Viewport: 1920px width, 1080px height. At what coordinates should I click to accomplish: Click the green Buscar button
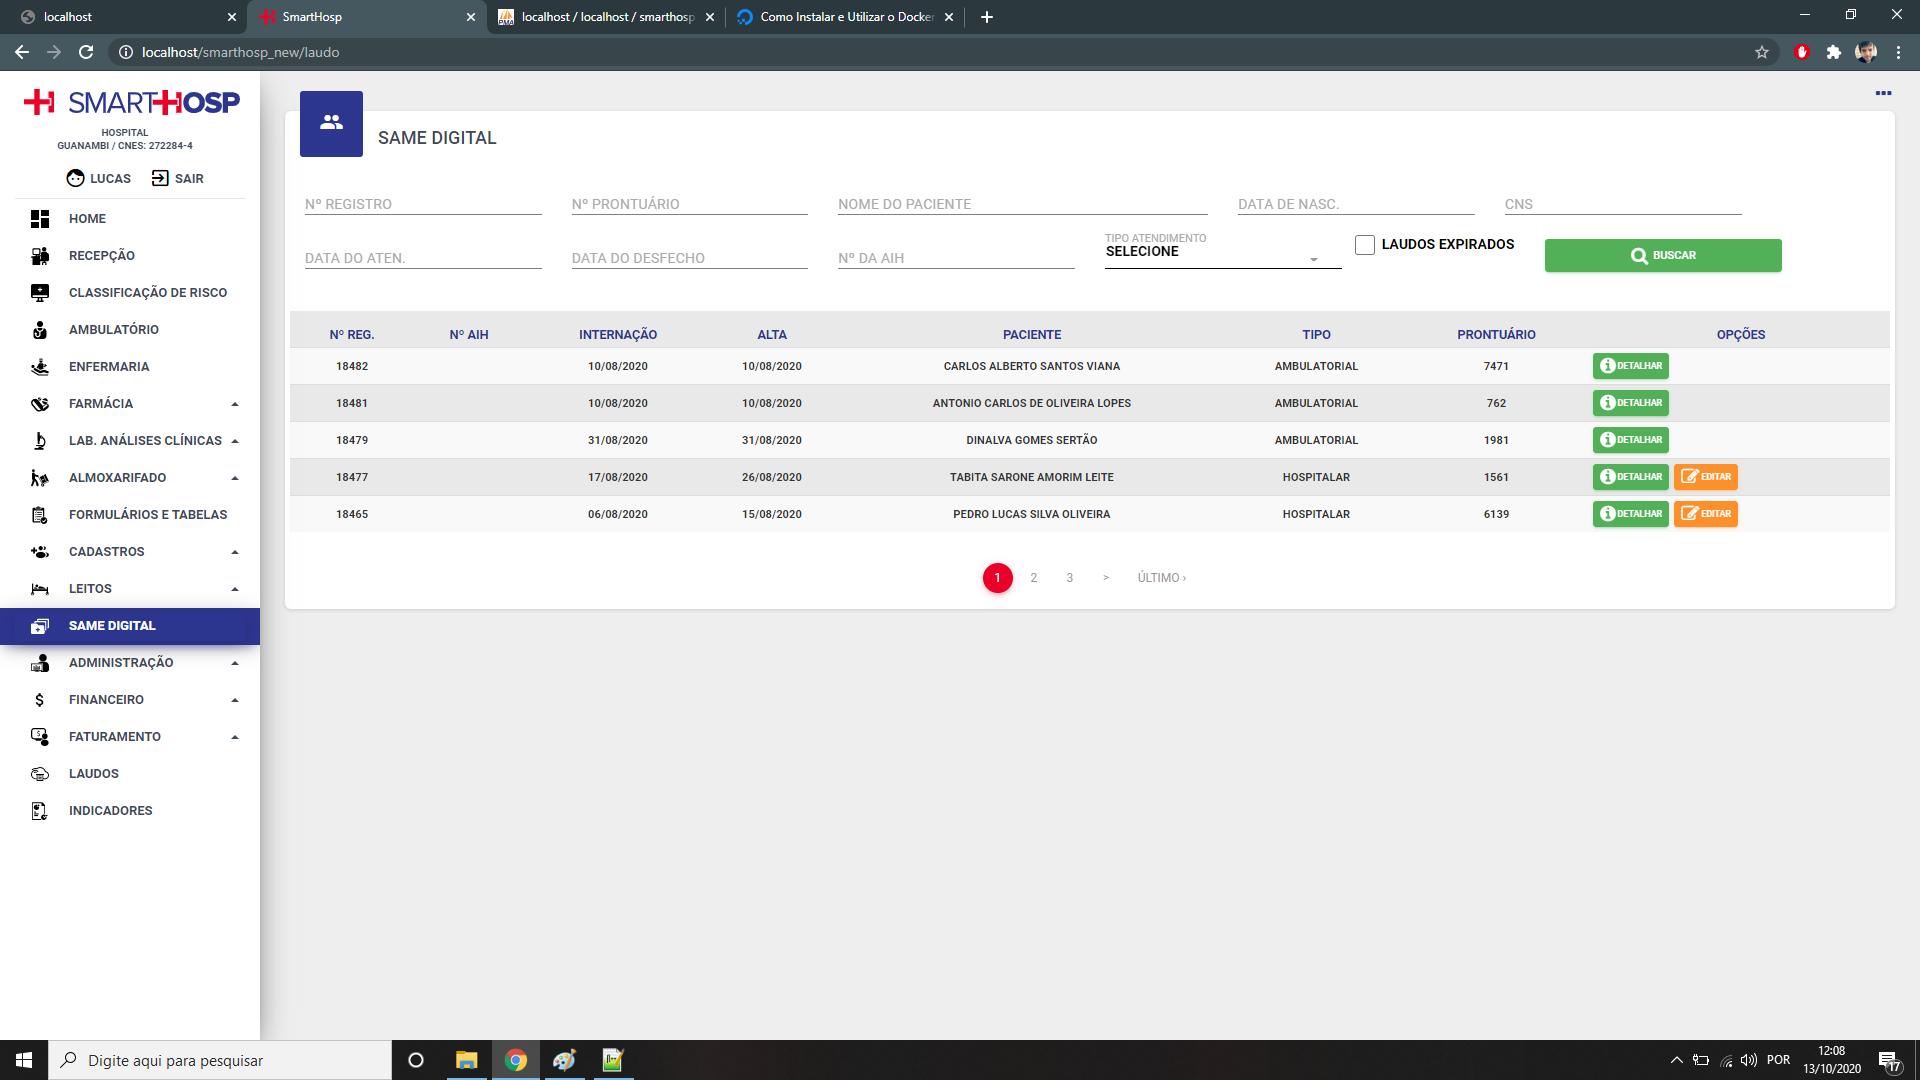(1662, 255)
